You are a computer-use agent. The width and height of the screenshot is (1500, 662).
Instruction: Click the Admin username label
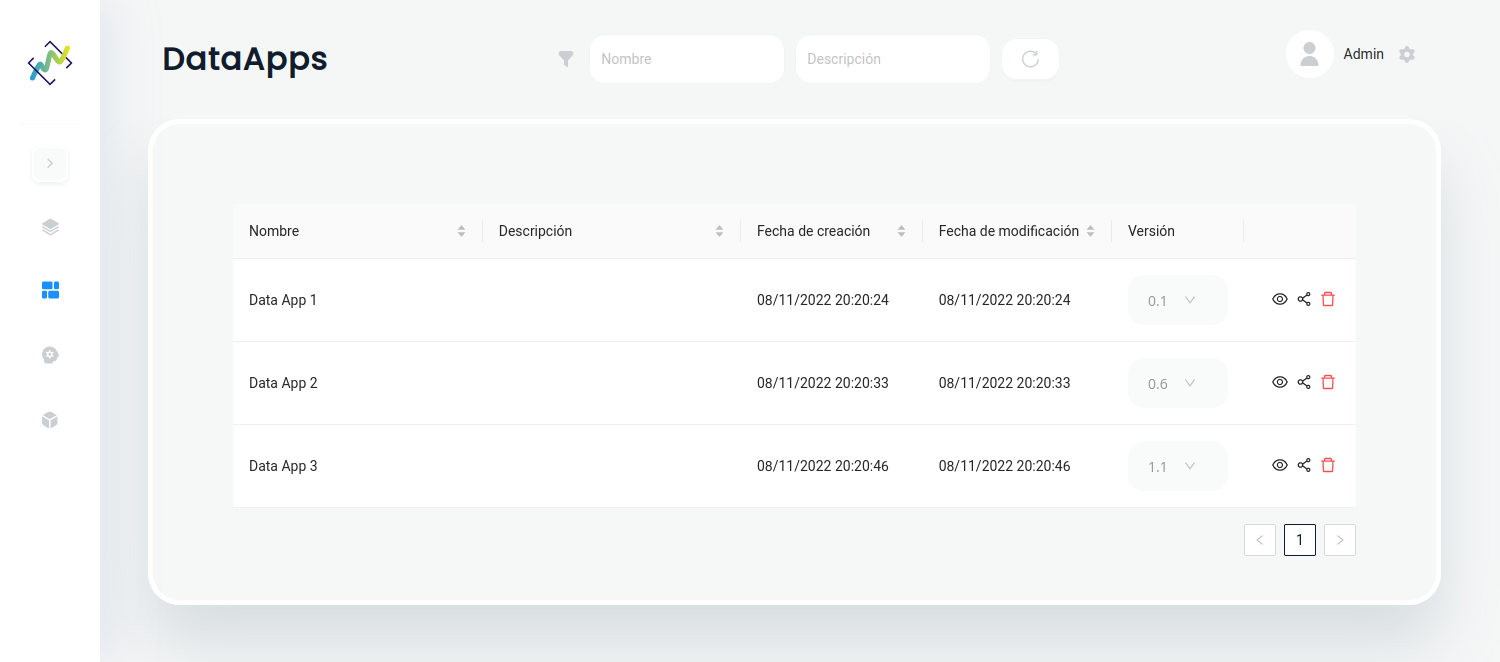point(1363,54)
